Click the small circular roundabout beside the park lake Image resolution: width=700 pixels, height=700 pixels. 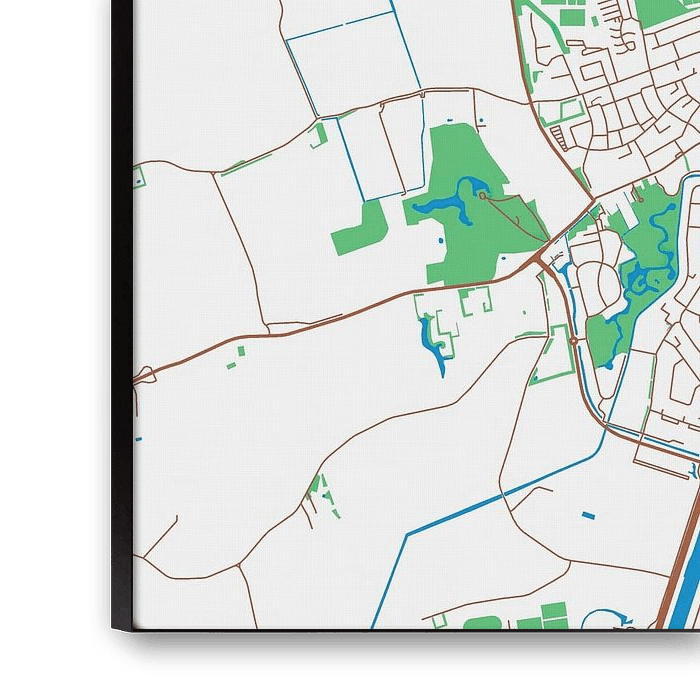pos(482,196)
